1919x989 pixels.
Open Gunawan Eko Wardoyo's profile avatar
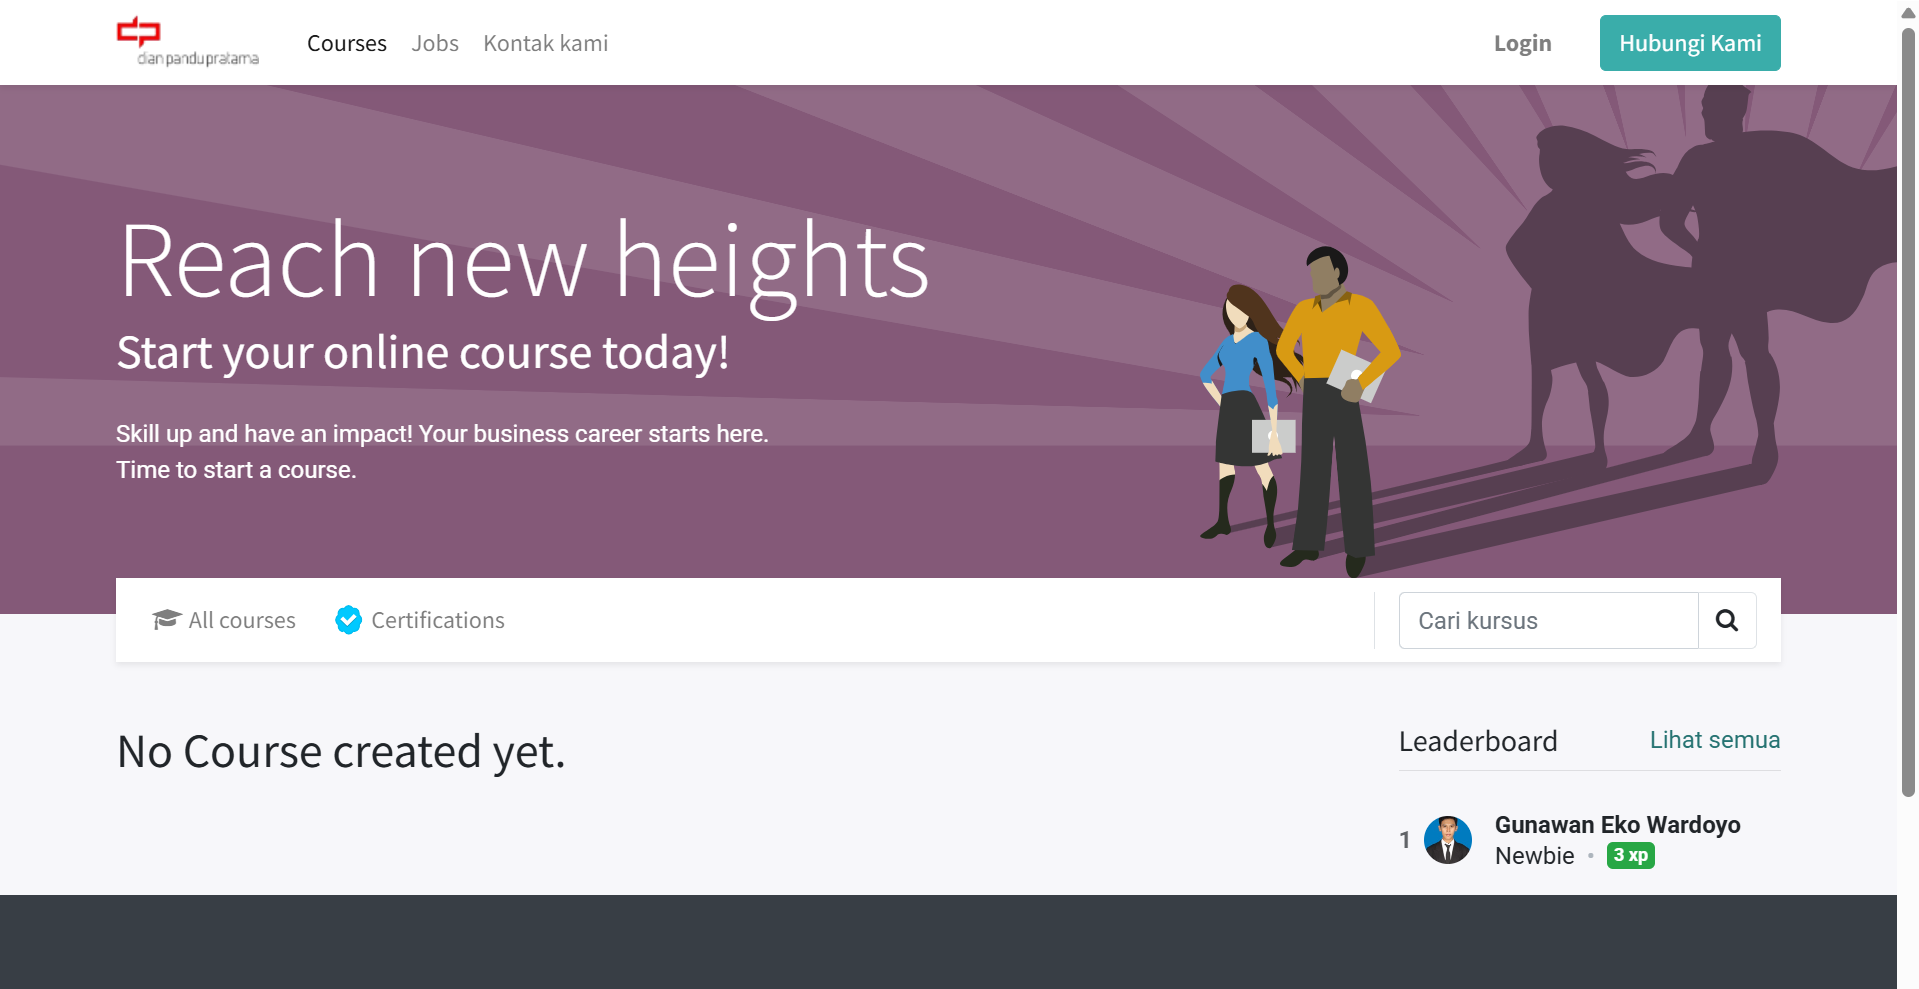point(1447,840)
